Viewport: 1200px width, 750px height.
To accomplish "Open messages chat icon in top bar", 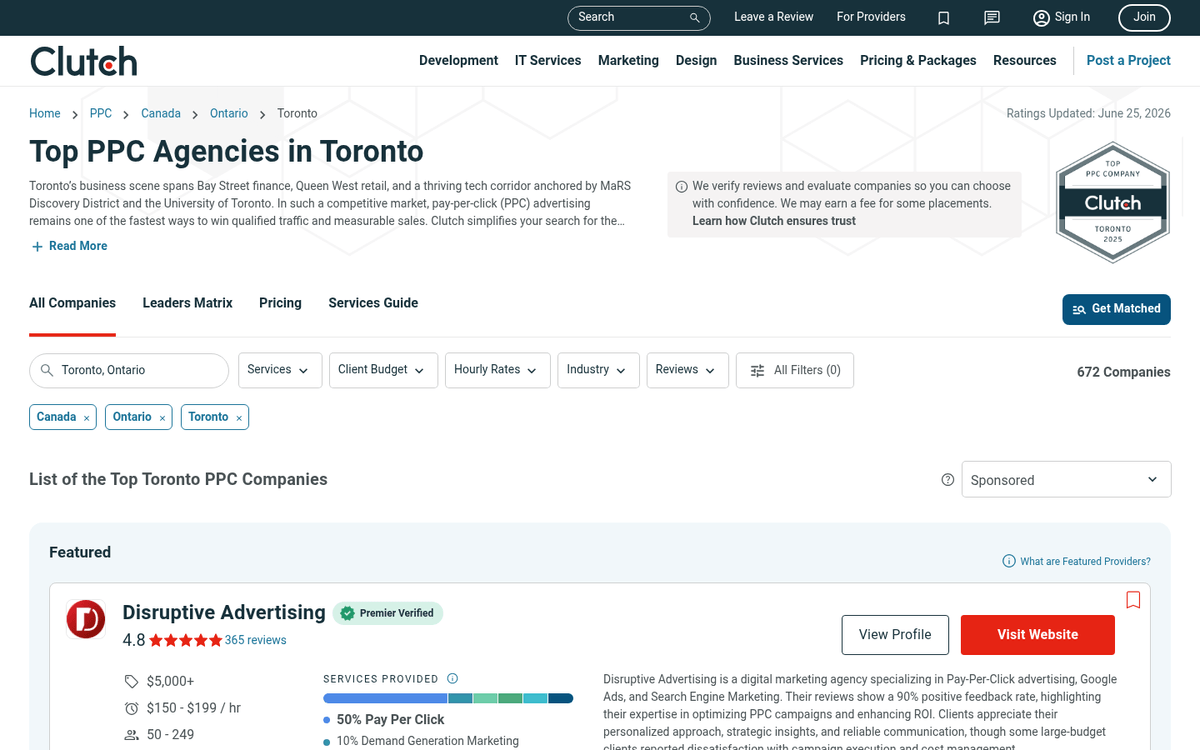I will pyautogui.click(x=992, y=17).
